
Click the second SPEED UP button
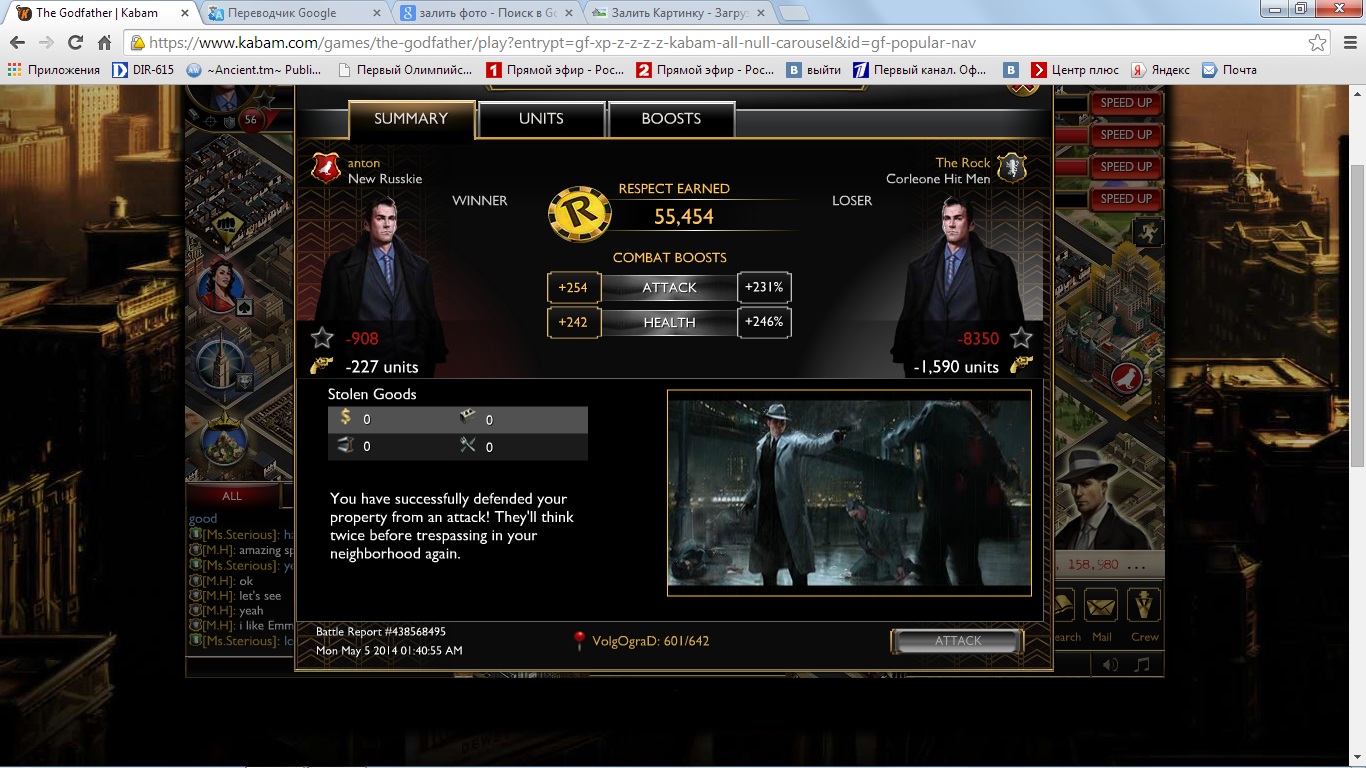[1126, 135]
